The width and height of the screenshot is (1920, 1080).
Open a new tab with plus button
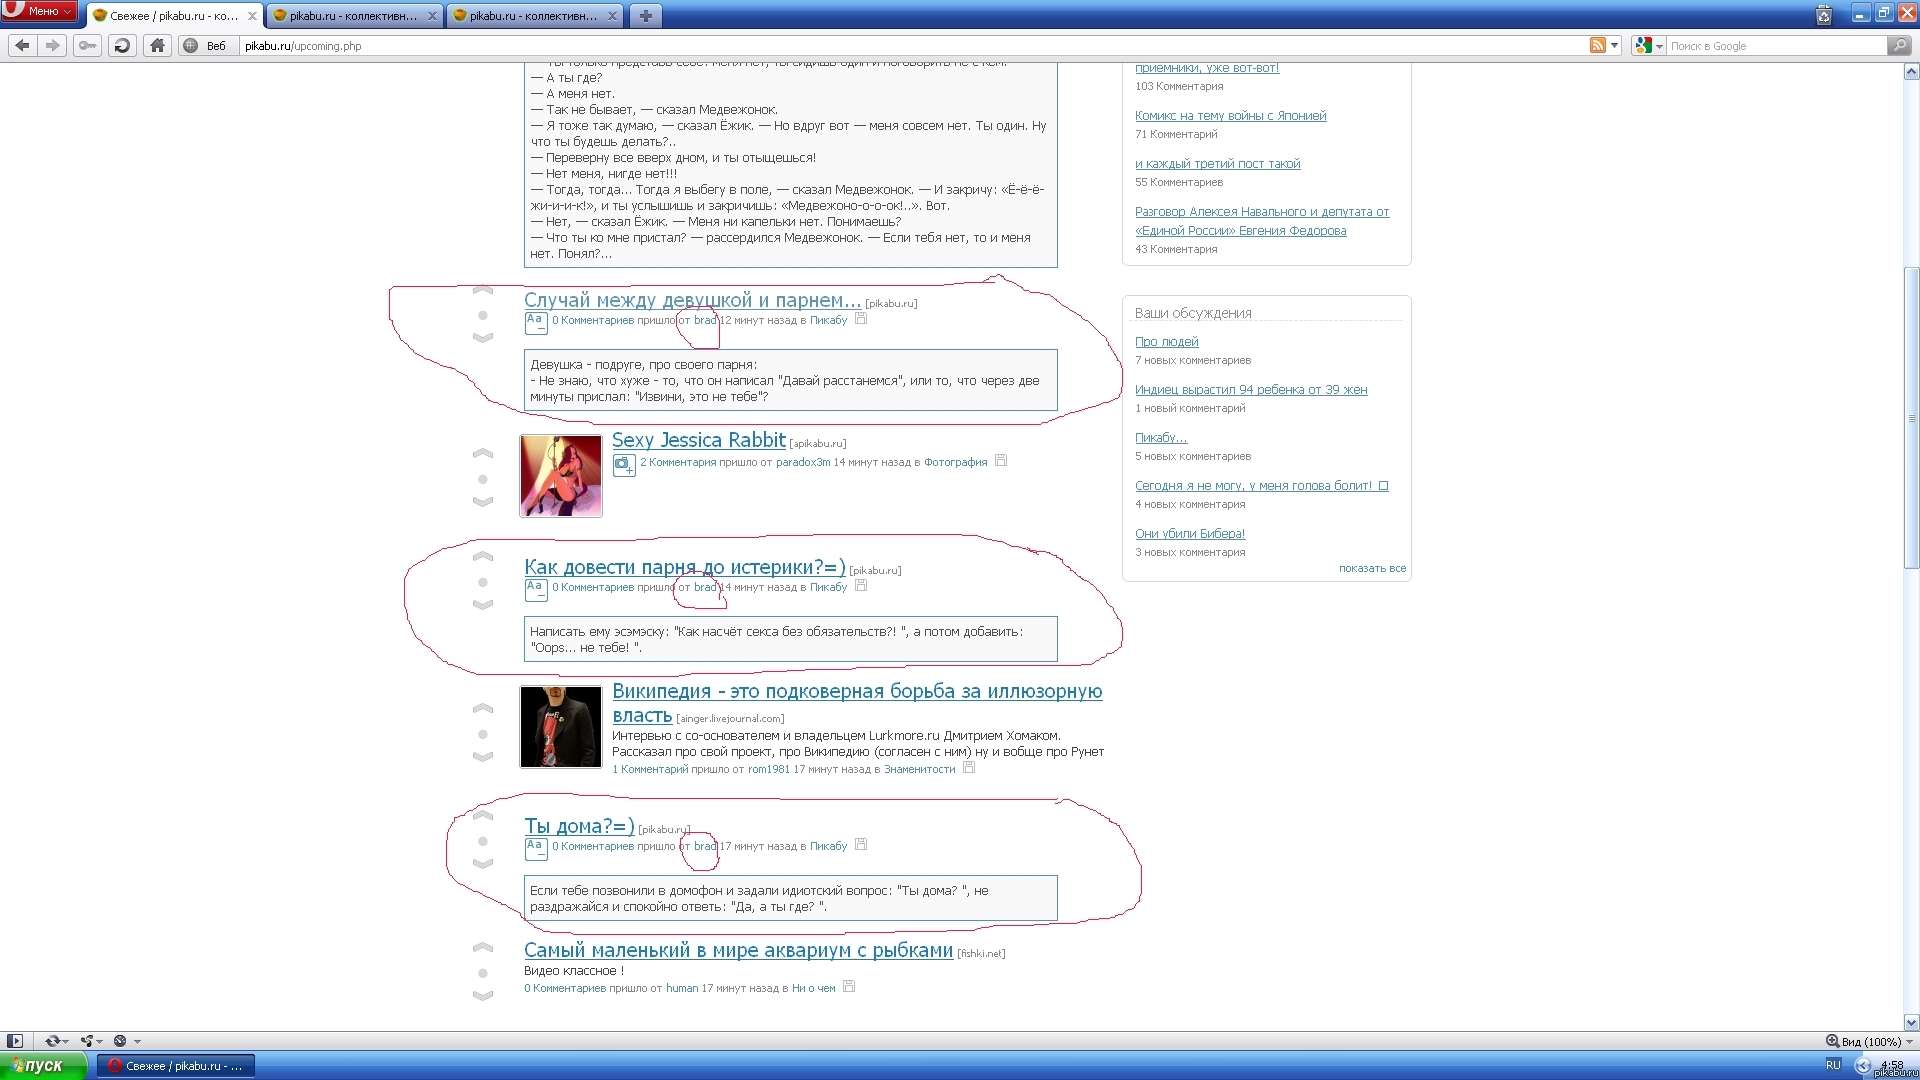pos(645,15)
